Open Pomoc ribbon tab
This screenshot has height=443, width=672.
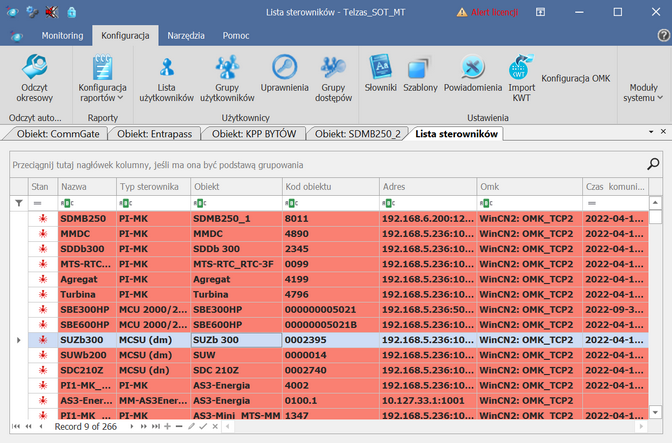(x=236, y=36)
